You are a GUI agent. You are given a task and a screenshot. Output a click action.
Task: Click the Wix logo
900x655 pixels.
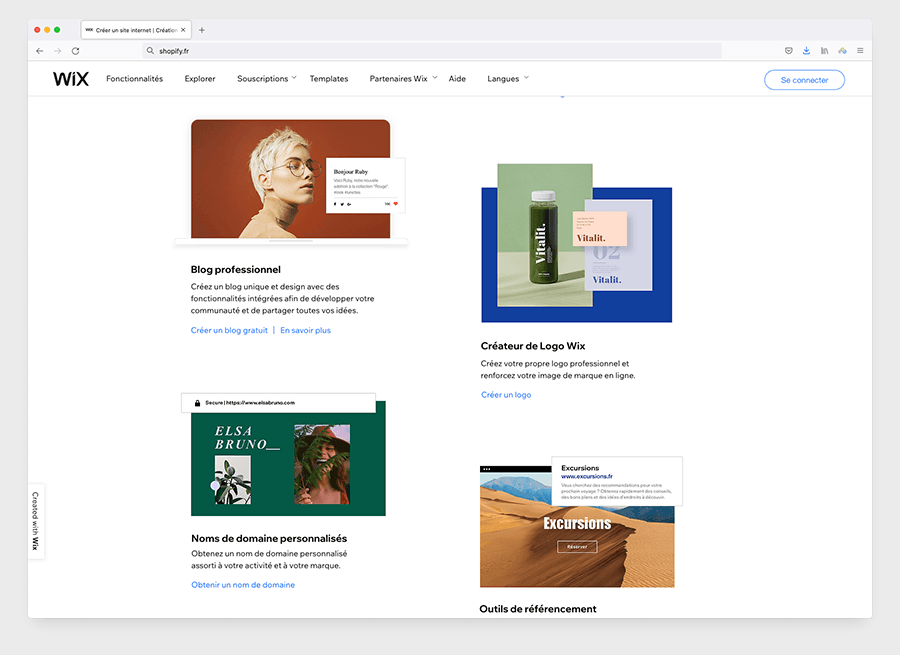tap(71, 79)
